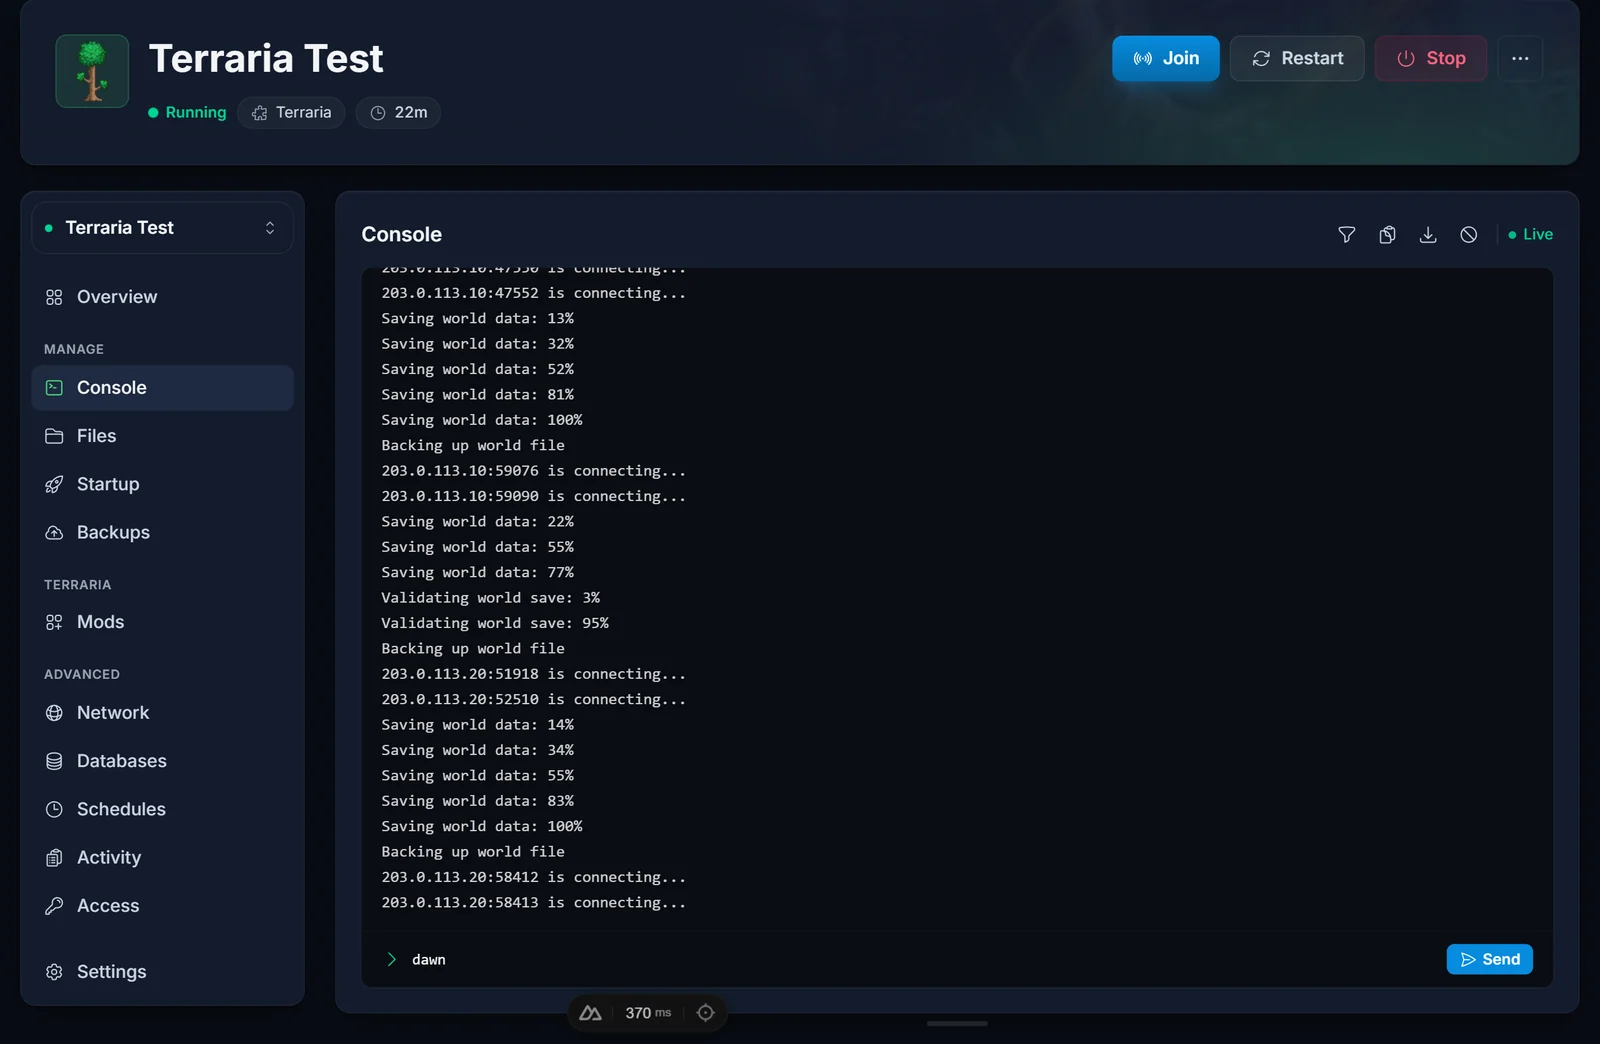Click the mountain logo icon in bottom bar
1600x1044 pixels.
point(591,1013)
